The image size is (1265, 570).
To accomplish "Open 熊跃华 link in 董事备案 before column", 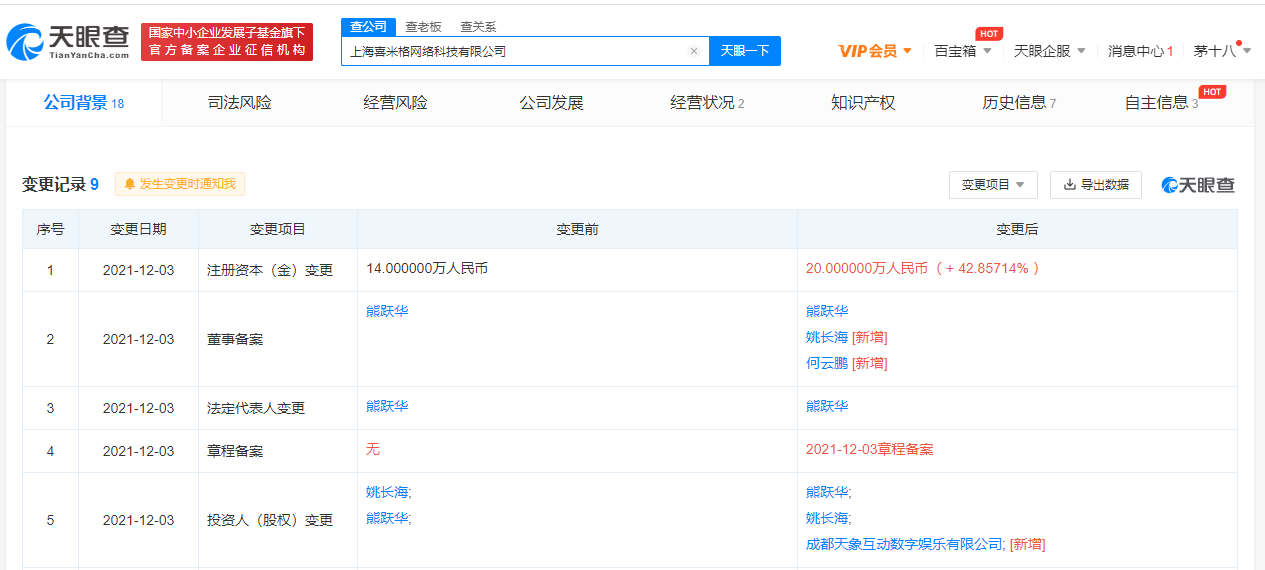I will pos(387,311).
